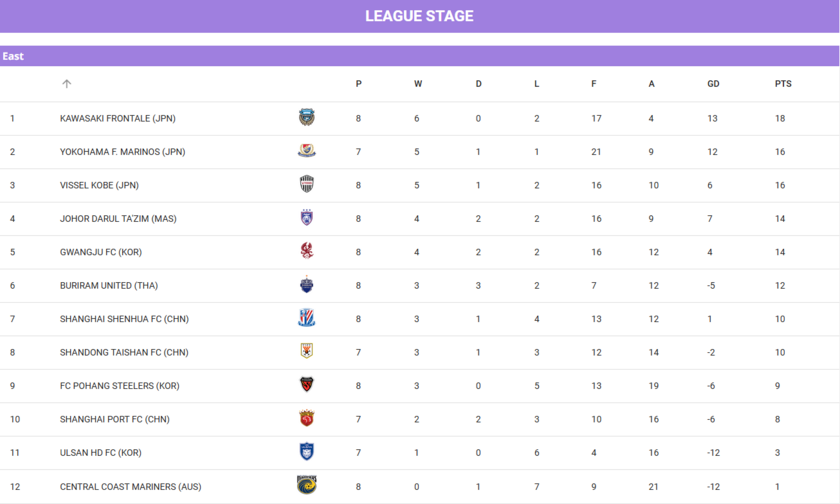This screenshot has width=840, height=504.
Task: Open Kawasaki Frontale (JPN) team link
Action: click(x=117, y=119)
